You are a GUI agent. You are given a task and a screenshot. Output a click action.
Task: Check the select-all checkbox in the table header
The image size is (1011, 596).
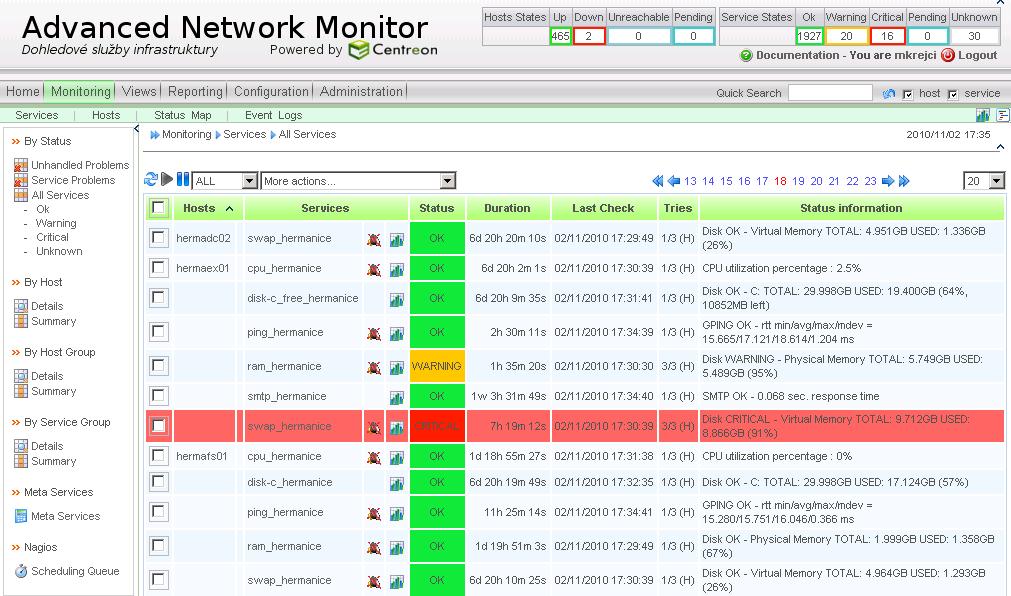[158, 207]
